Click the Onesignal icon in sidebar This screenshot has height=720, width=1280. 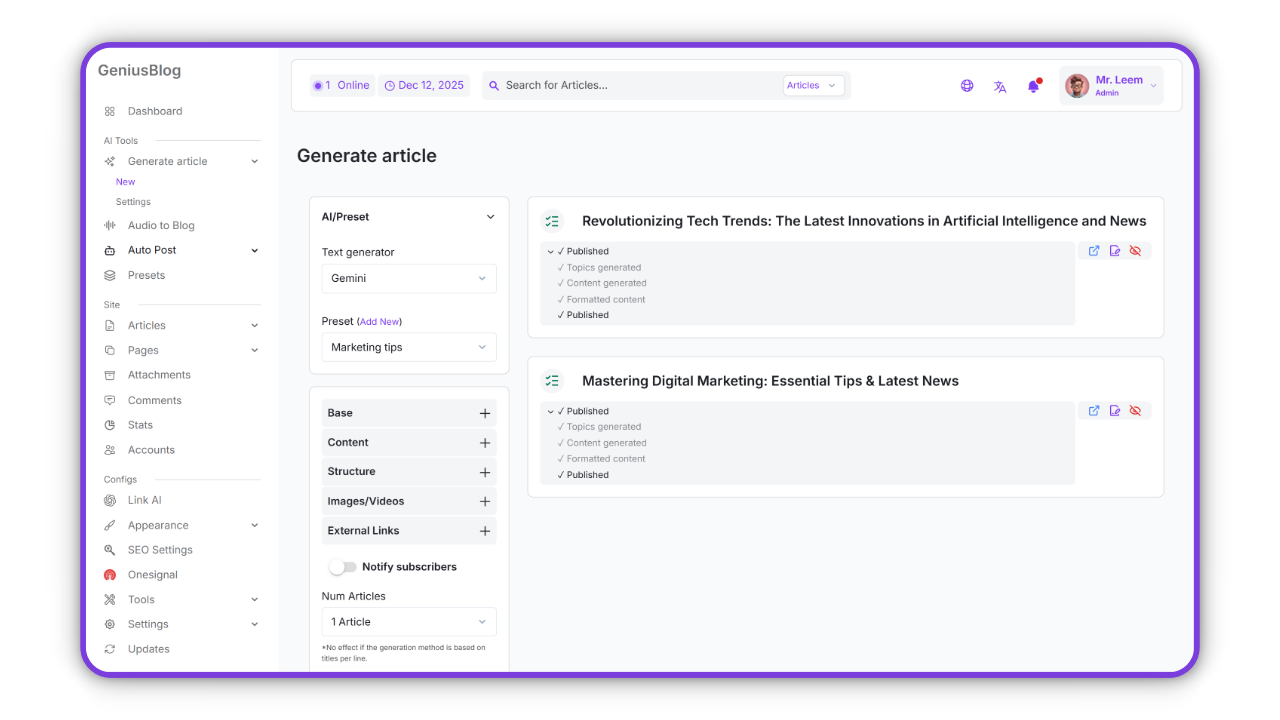pyautogui.click(x=110, y=575)
